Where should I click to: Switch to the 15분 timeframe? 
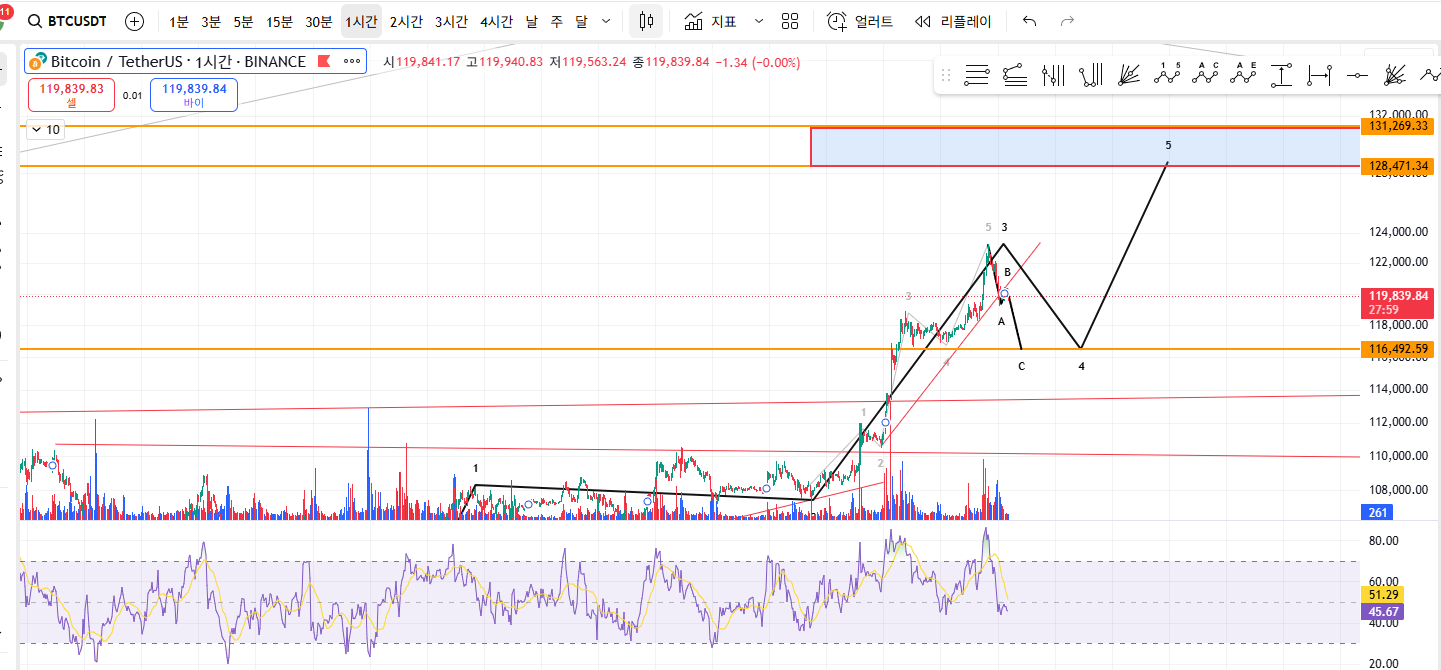(279, 21)
